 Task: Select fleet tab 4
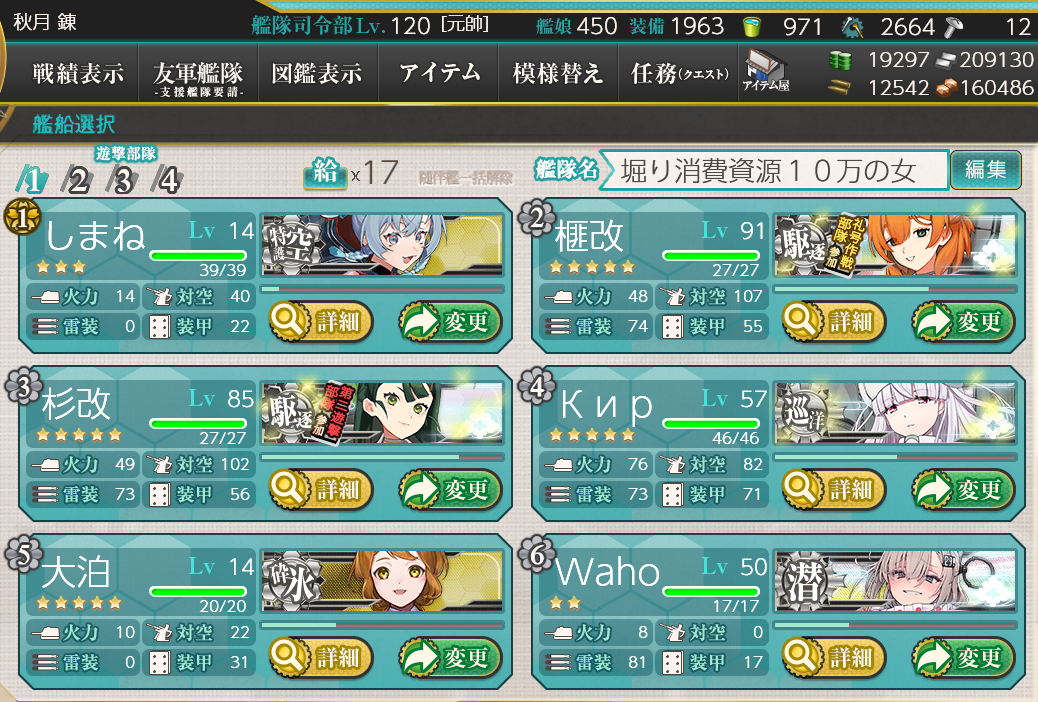pos(167,180)
